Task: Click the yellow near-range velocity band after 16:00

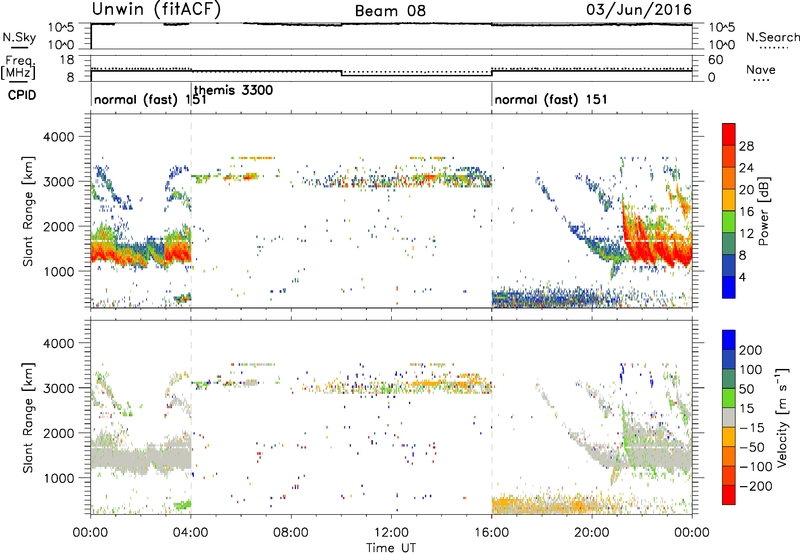Action: point(546,504)
